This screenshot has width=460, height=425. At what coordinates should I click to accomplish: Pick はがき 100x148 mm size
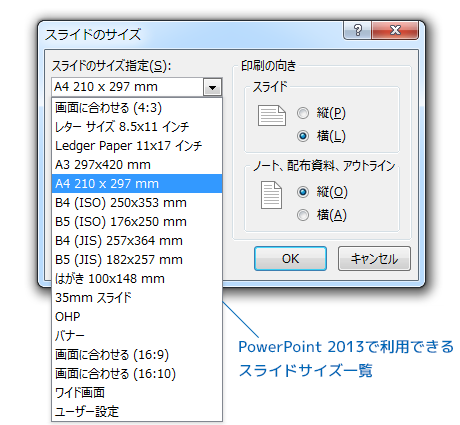137,279
